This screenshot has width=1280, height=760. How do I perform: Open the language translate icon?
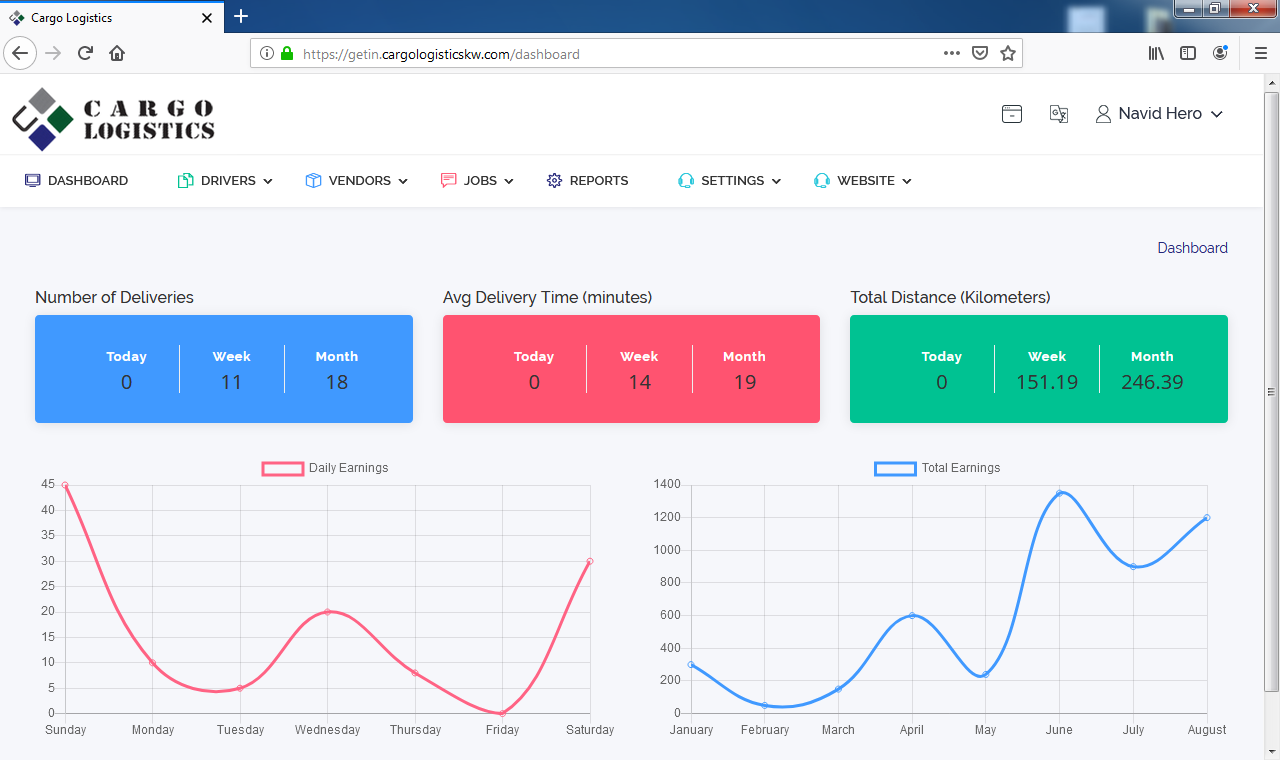[x=1059, y=114]
